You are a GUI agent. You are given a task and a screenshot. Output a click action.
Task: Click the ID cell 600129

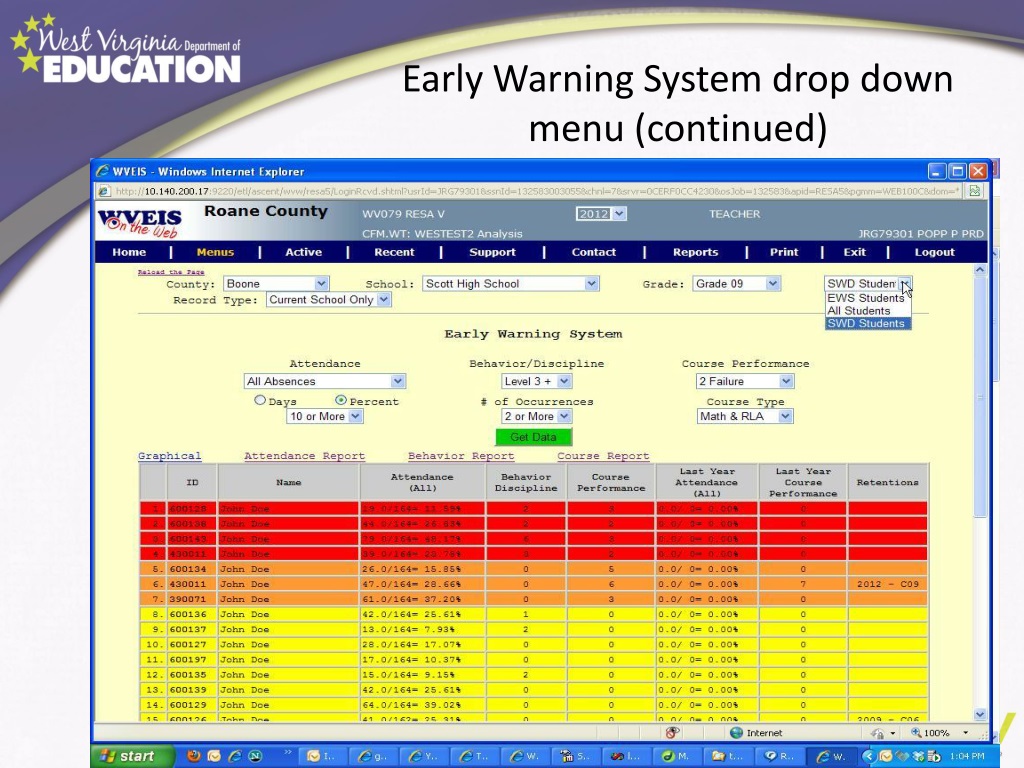click(x=192, y=705)
